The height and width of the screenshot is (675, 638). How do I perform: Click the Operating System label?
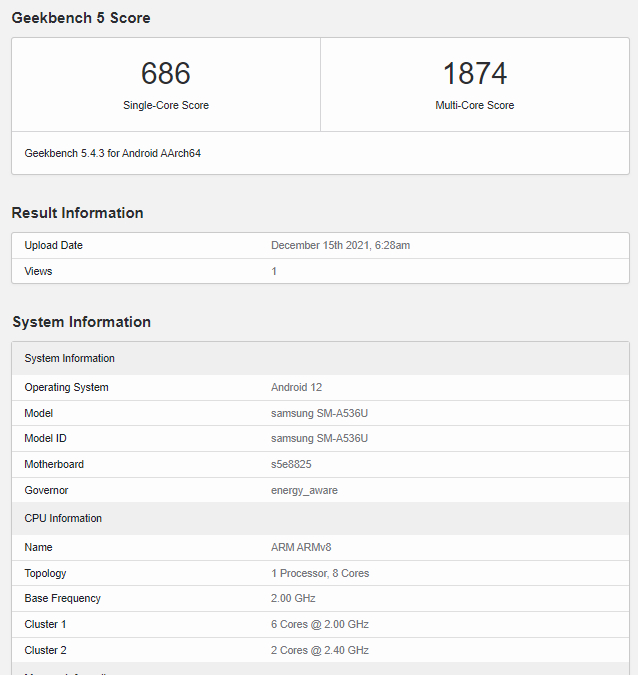(x=66, y=387)
